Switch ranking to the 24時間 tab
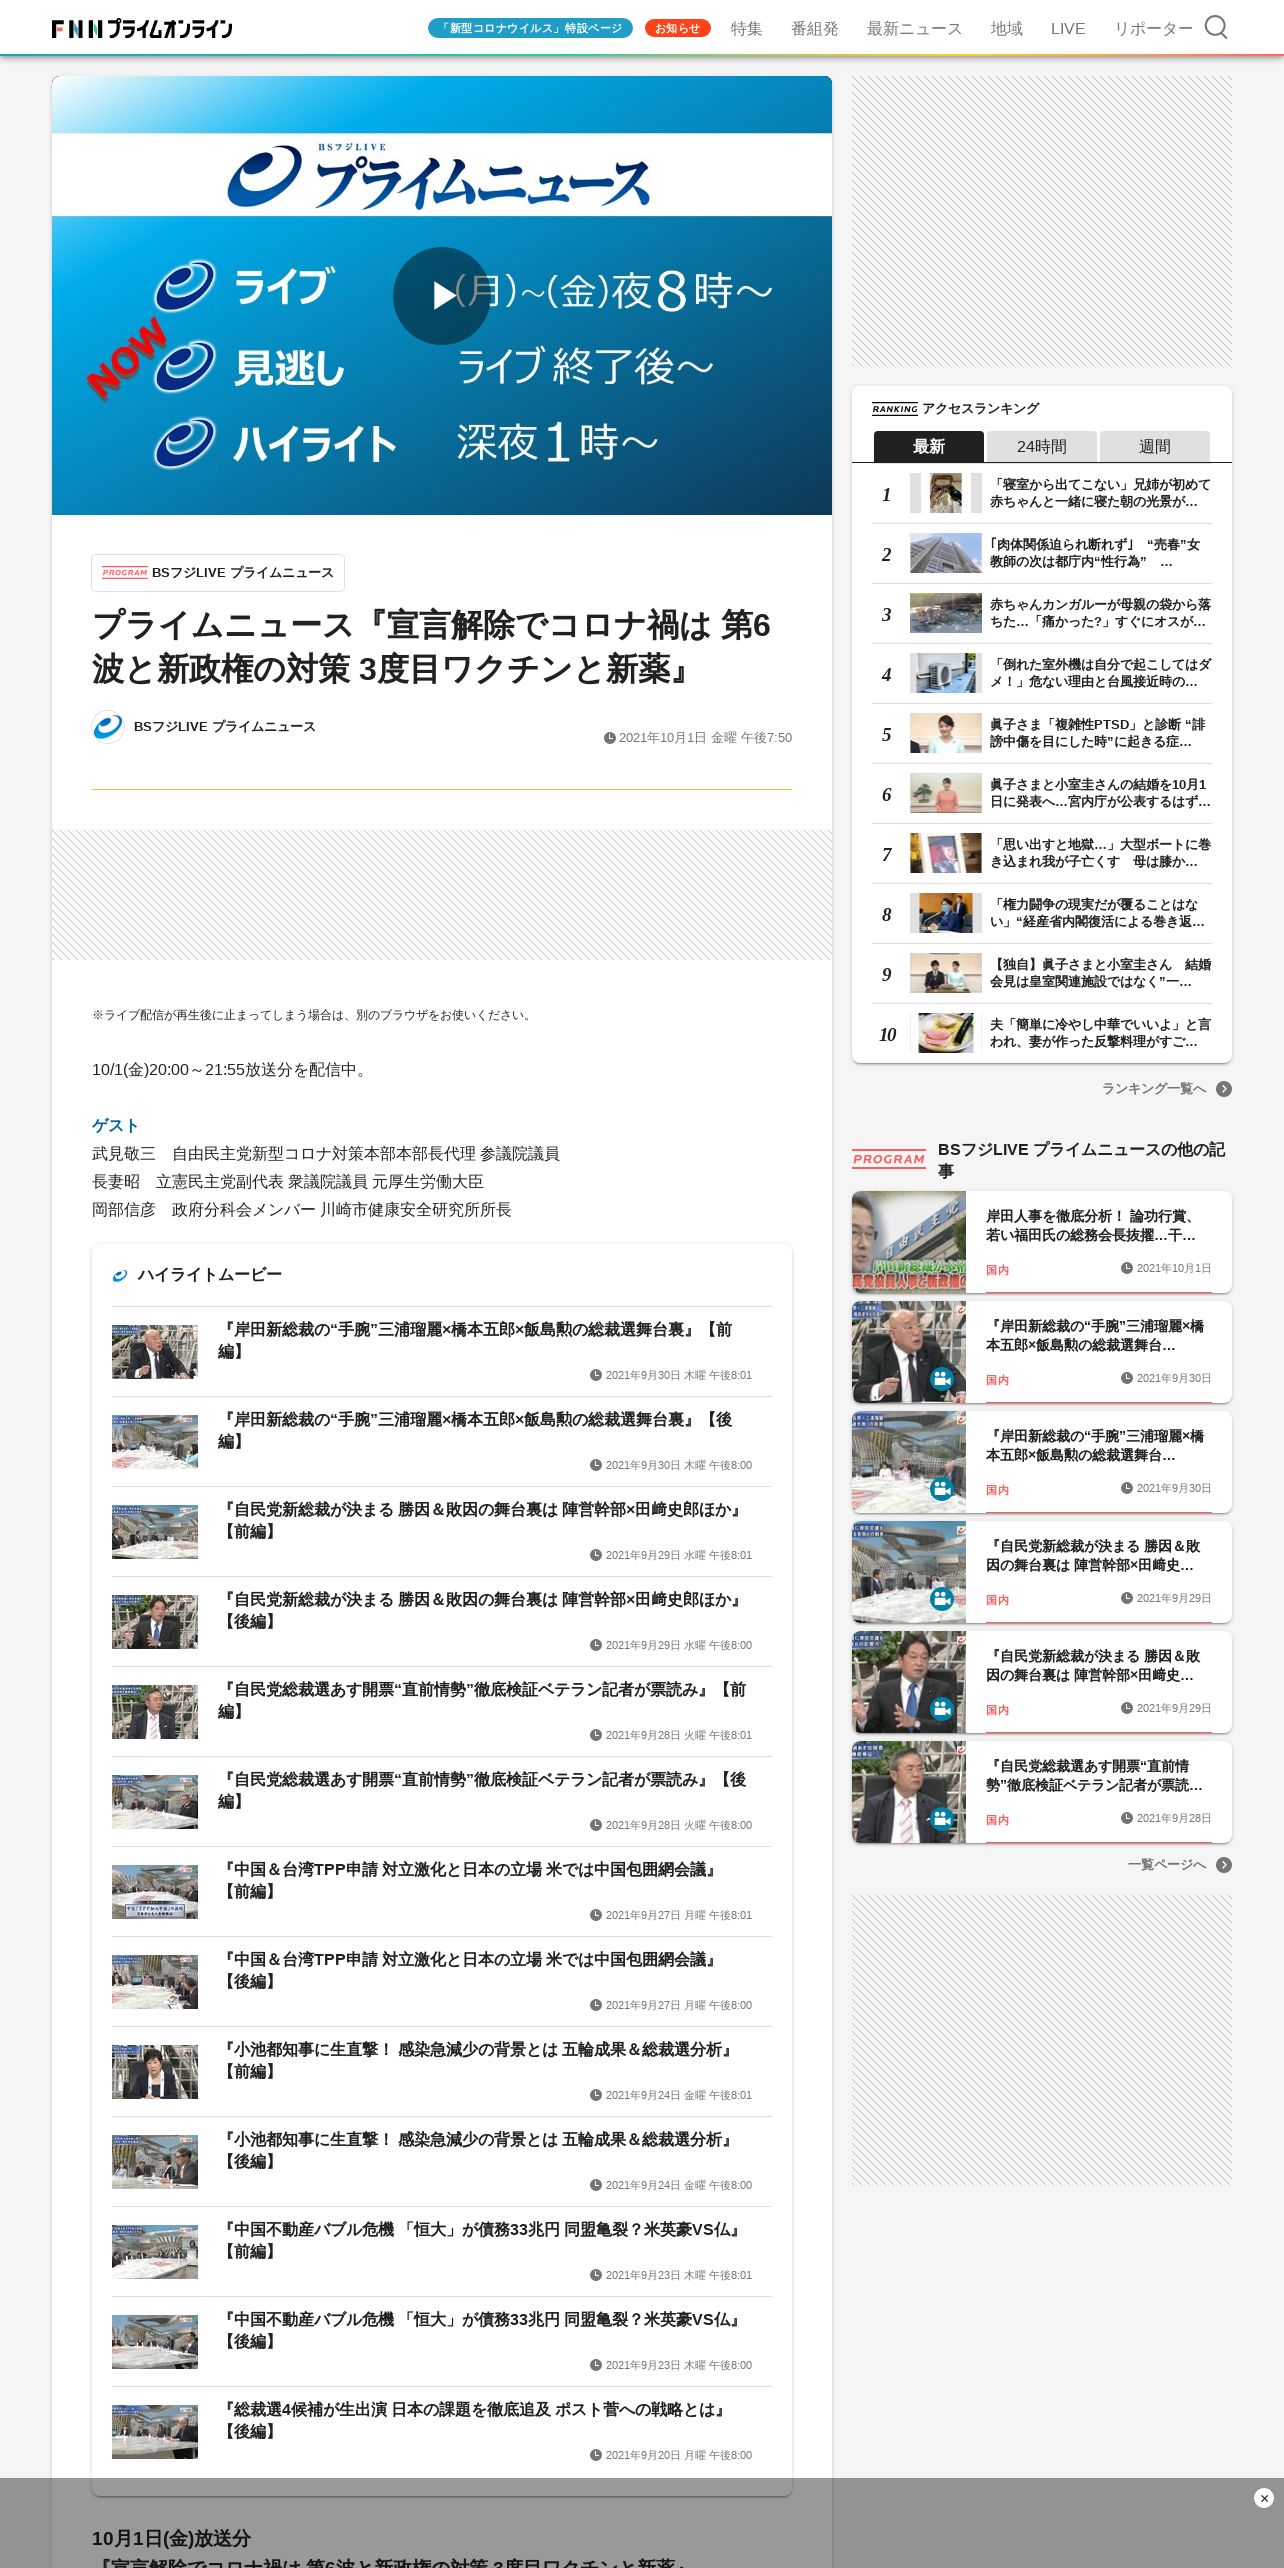Image resolution: width=1284 pixels, height=2568 pixels. point(1042,446)
